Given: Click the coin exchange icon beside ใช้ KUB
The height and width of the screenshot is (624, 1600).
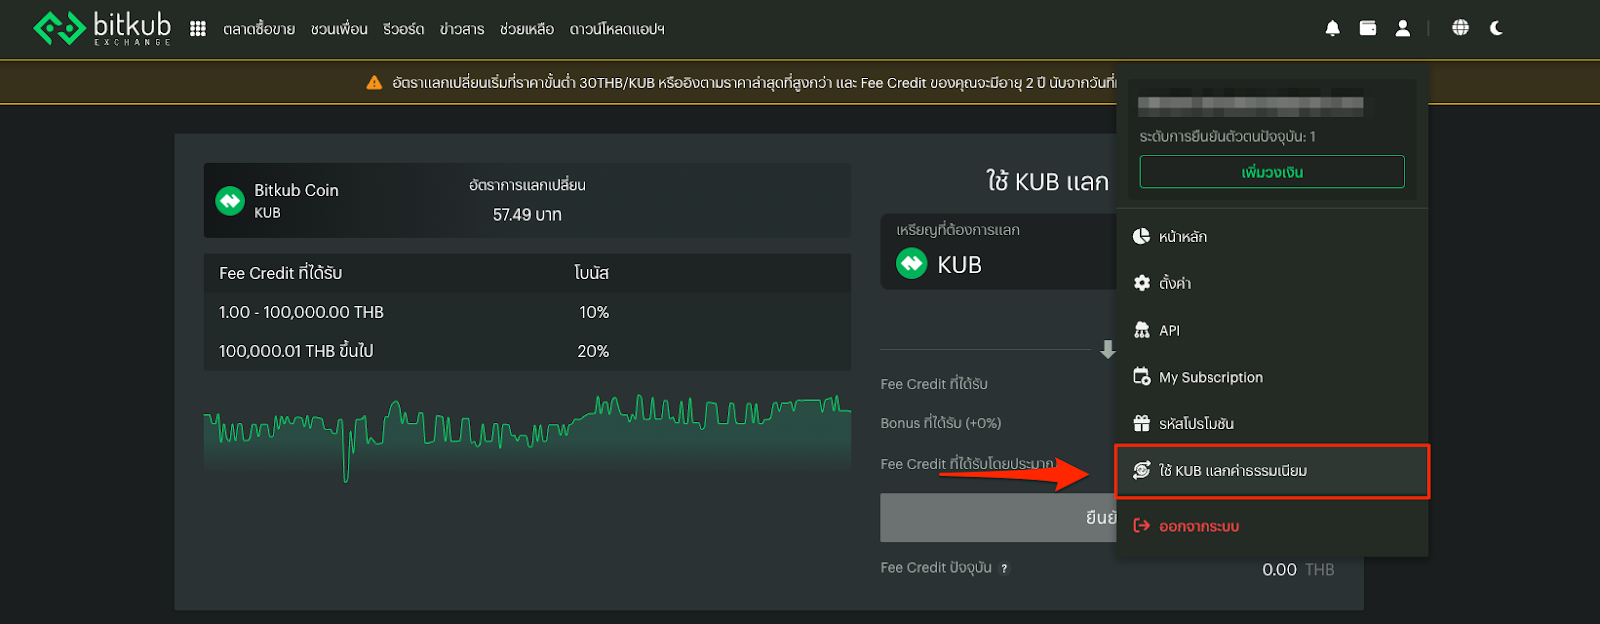Looking at the screenshot, I should [1141, 471].
